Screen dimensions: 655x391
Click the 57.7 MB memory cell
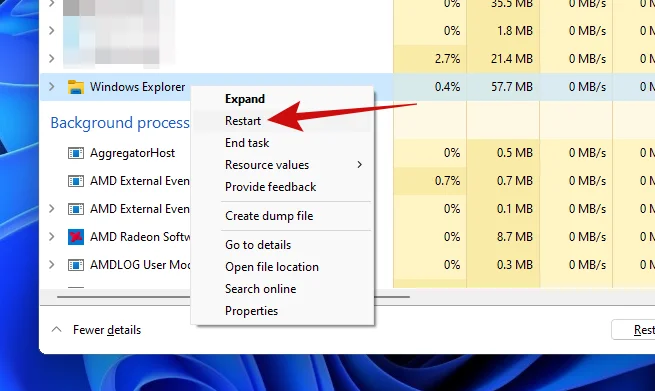pyautogui.click(x=503, y=87)
